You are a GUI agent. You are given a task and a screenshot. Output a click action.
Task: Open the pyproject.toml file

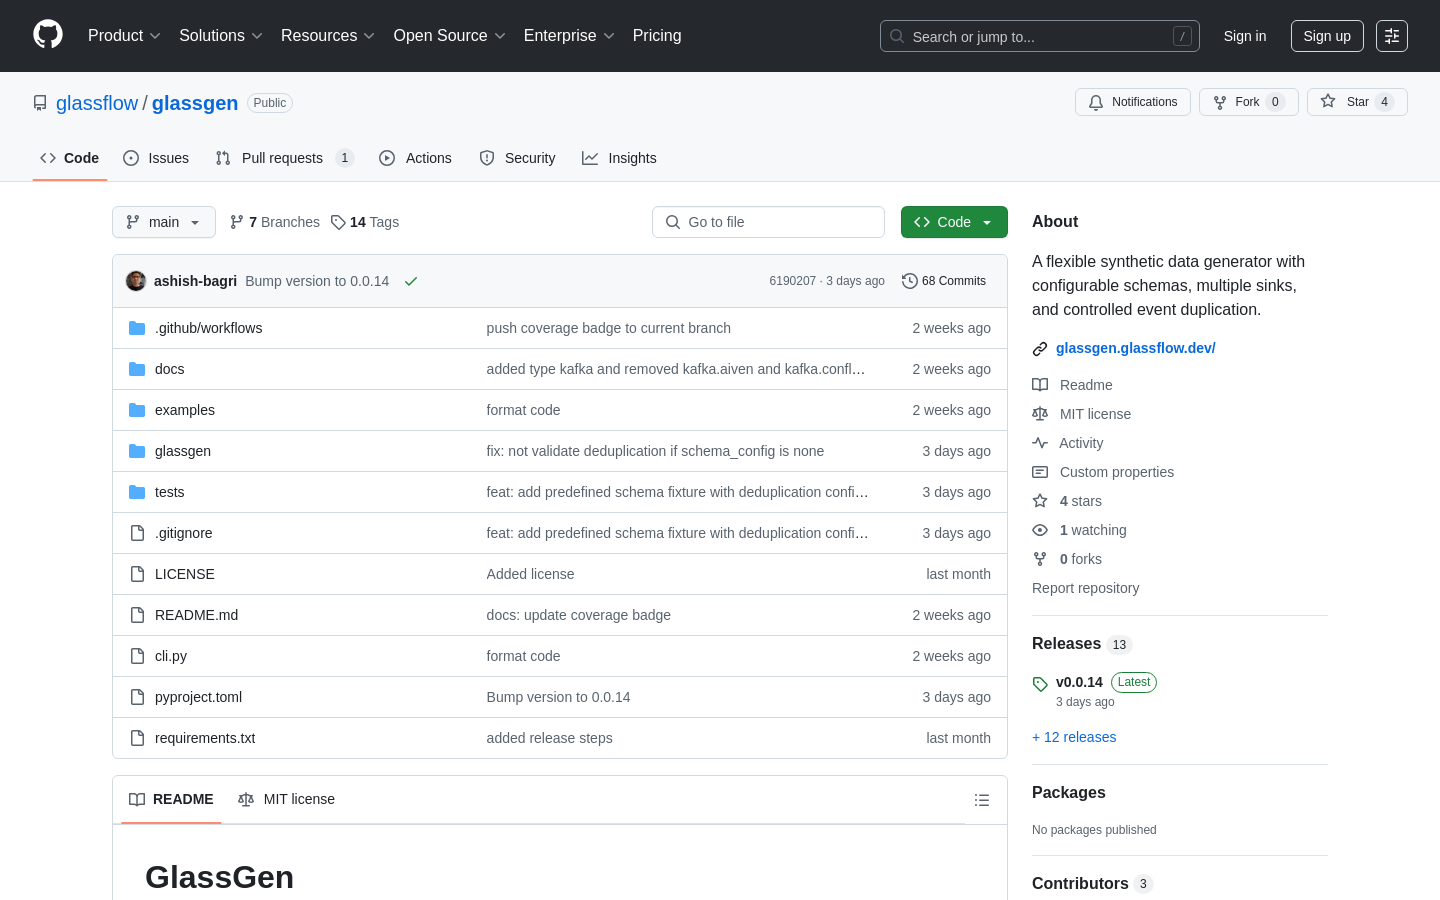coord(198,697)
